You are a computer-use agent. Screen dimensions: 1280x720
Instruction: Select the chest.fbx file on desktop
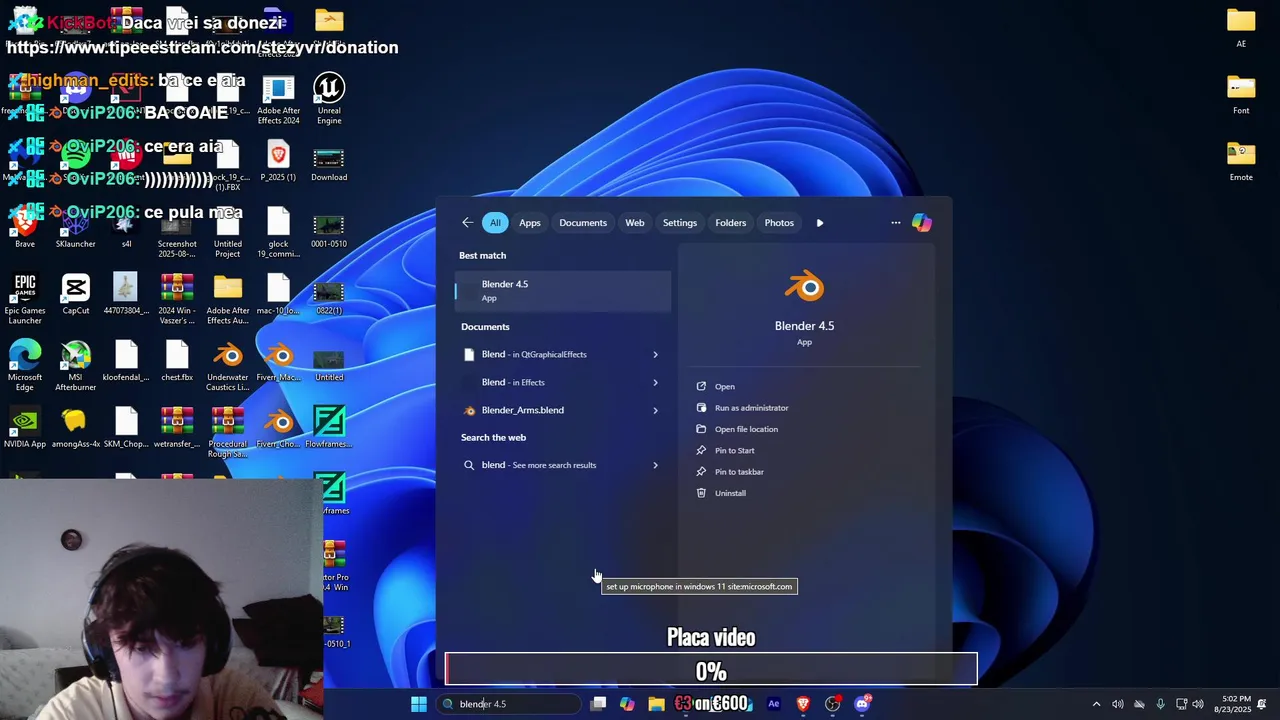tap(177, 361)
